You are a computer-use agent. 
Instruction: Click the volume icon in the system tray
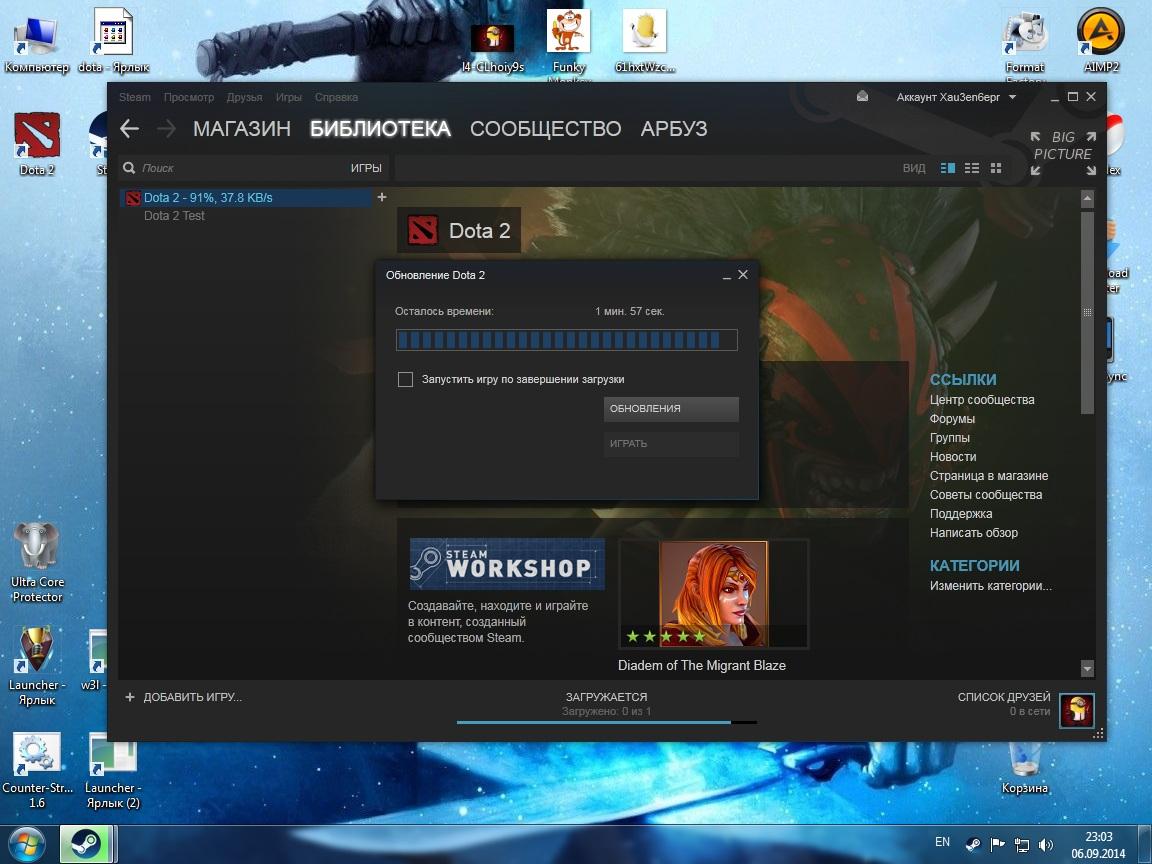coord(1046,845)
